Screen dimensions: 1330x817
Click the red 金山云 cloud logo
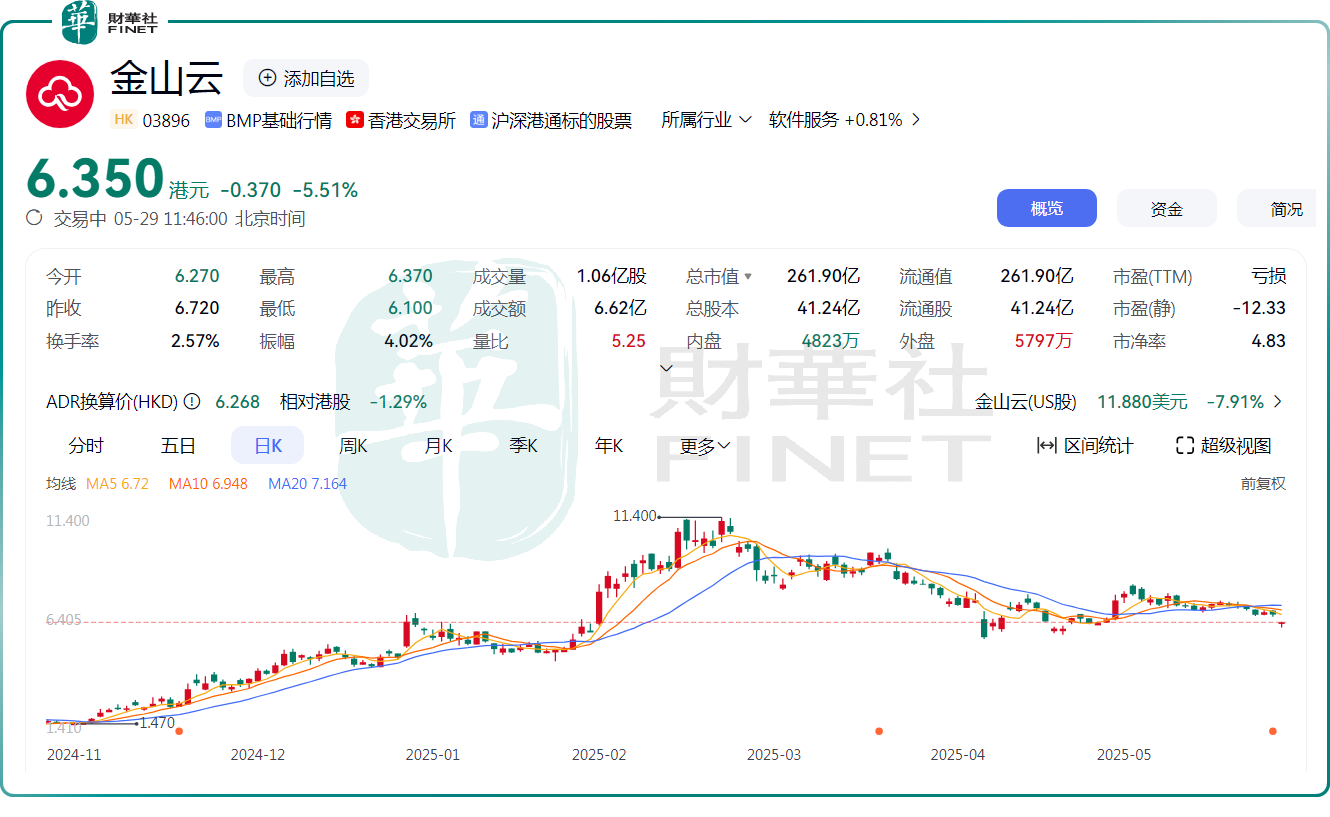(60, 93)
